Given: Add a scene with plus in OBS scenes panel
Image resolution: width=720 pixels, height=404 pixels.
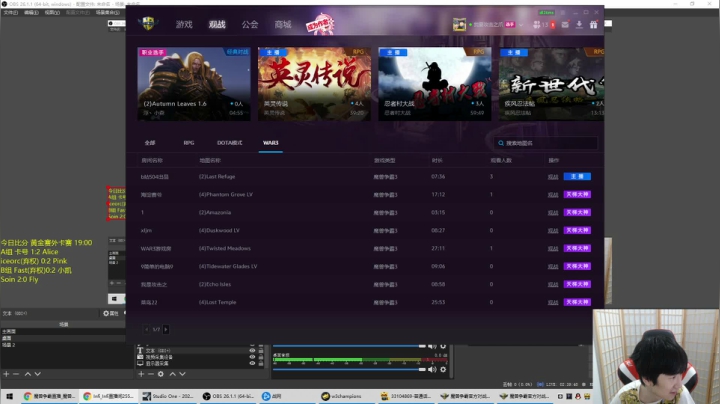Looking at the screenshot, I should 6,374.
